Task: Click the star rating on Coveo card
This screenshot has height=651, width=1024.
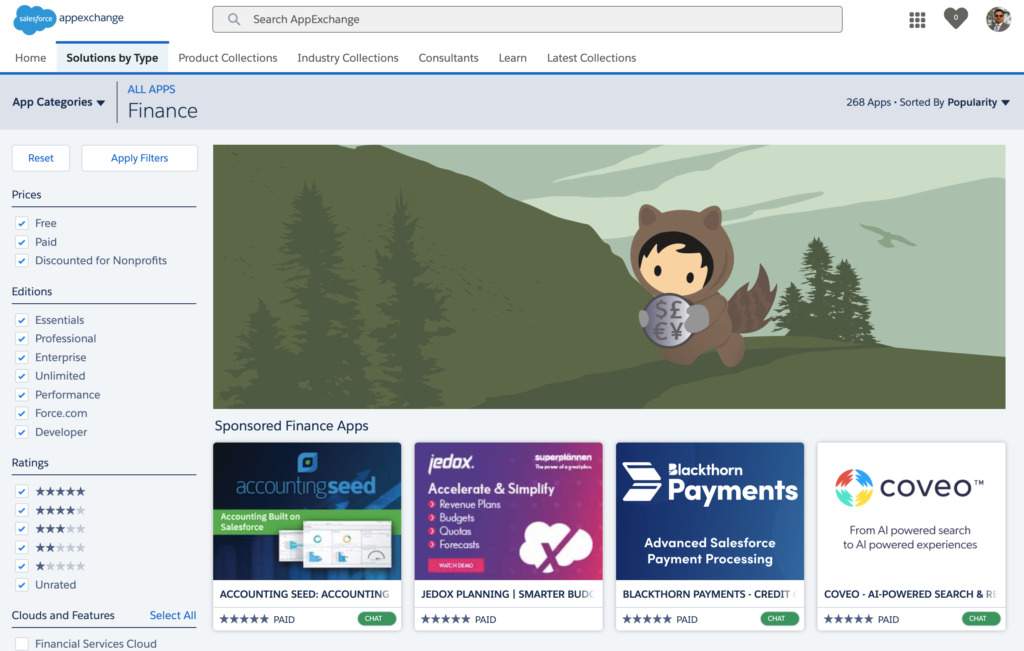Action: [848, 619]
